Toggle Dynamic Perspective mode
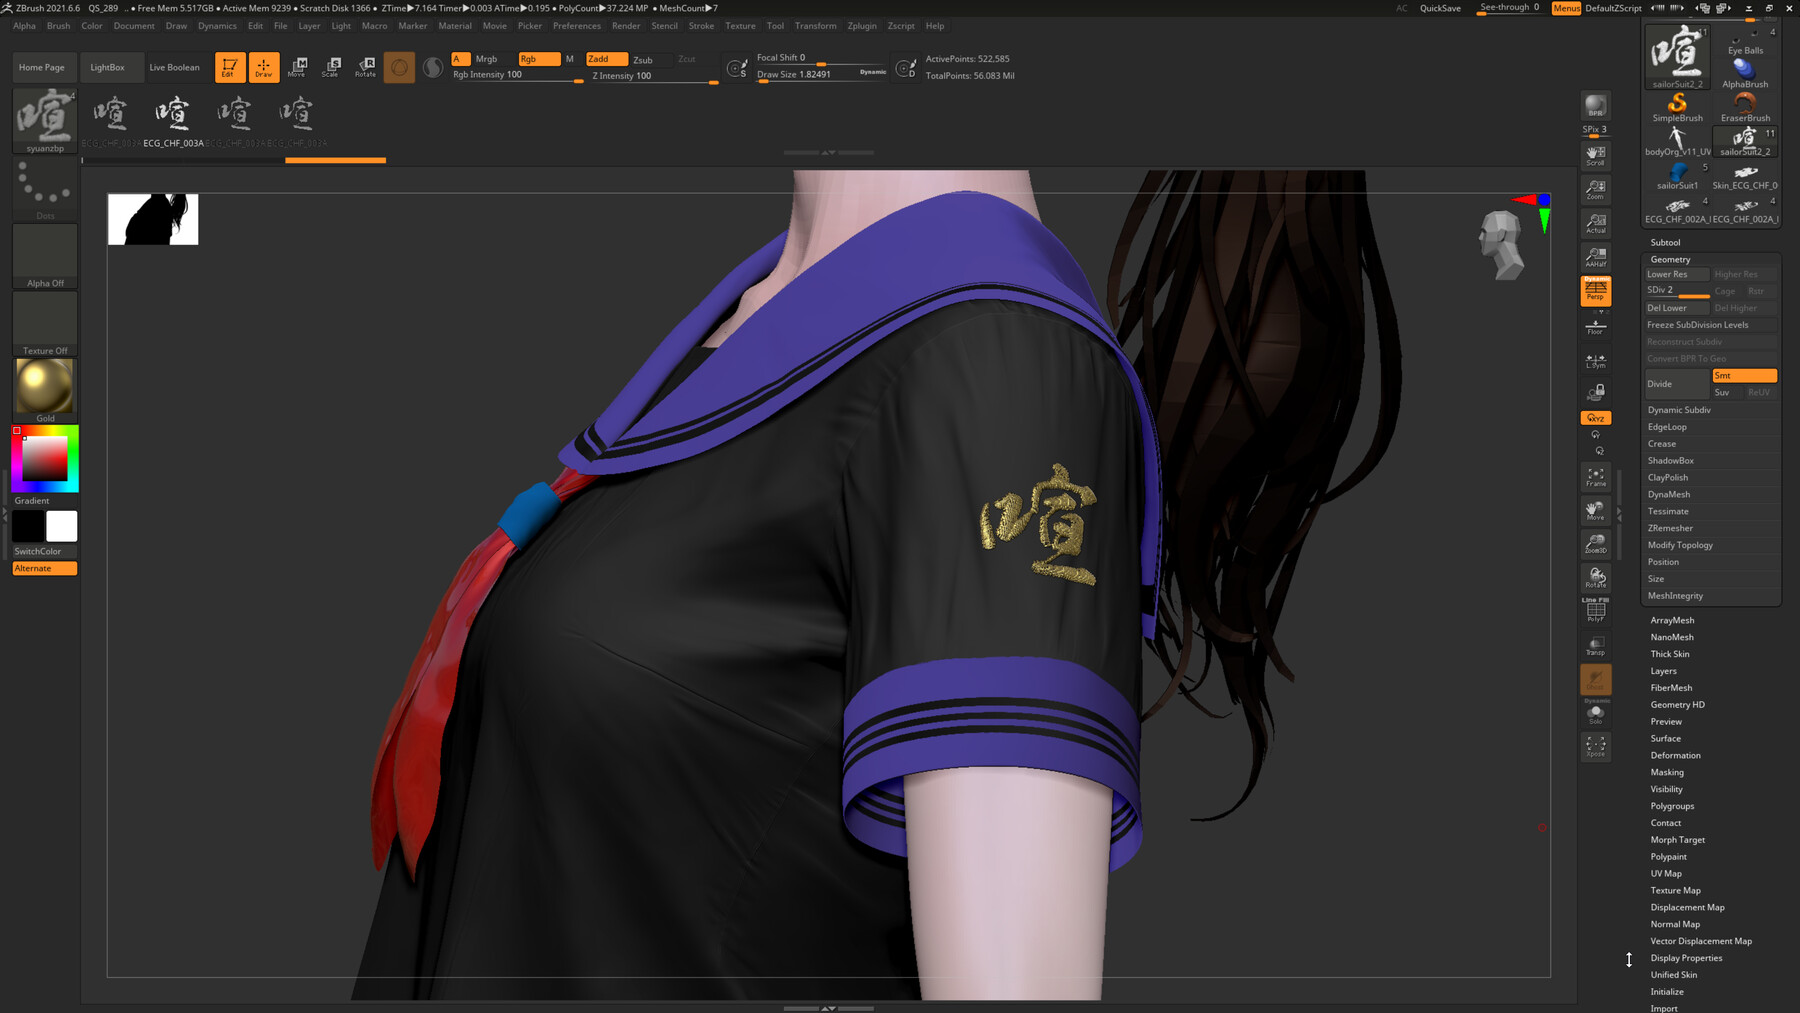The width and height of the screenshot is (1800, 1013). point(1595,290)
